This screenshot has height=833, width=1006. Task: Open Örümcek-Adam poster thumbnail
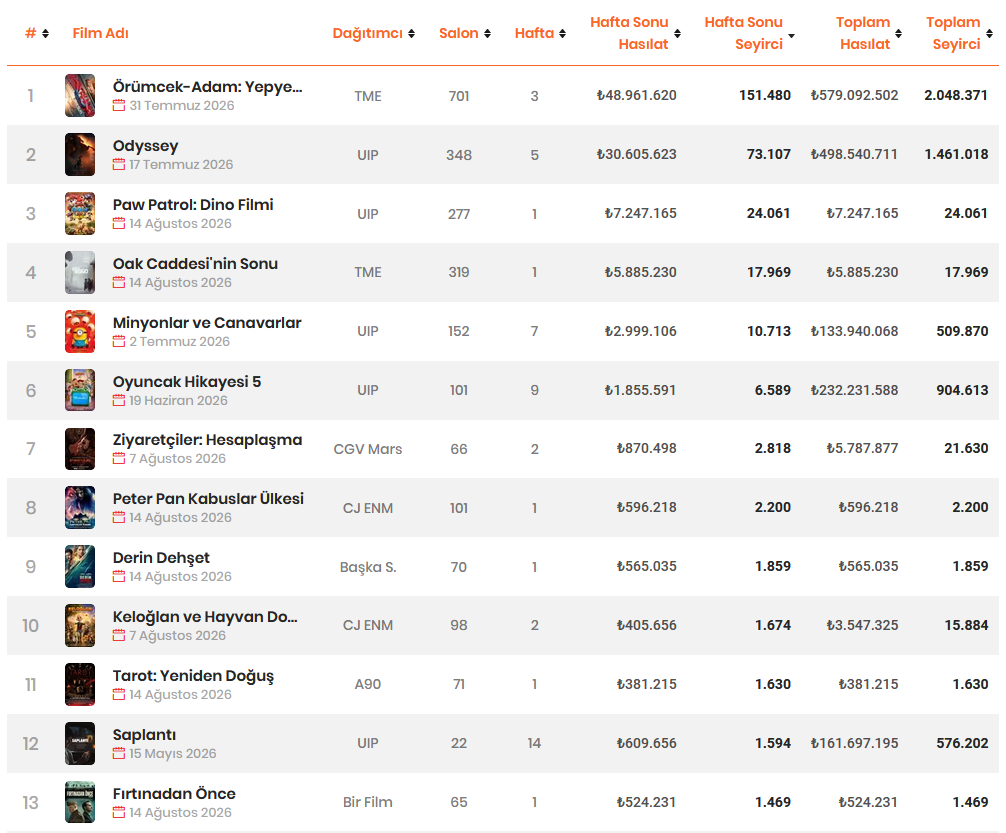click(80, 96)
